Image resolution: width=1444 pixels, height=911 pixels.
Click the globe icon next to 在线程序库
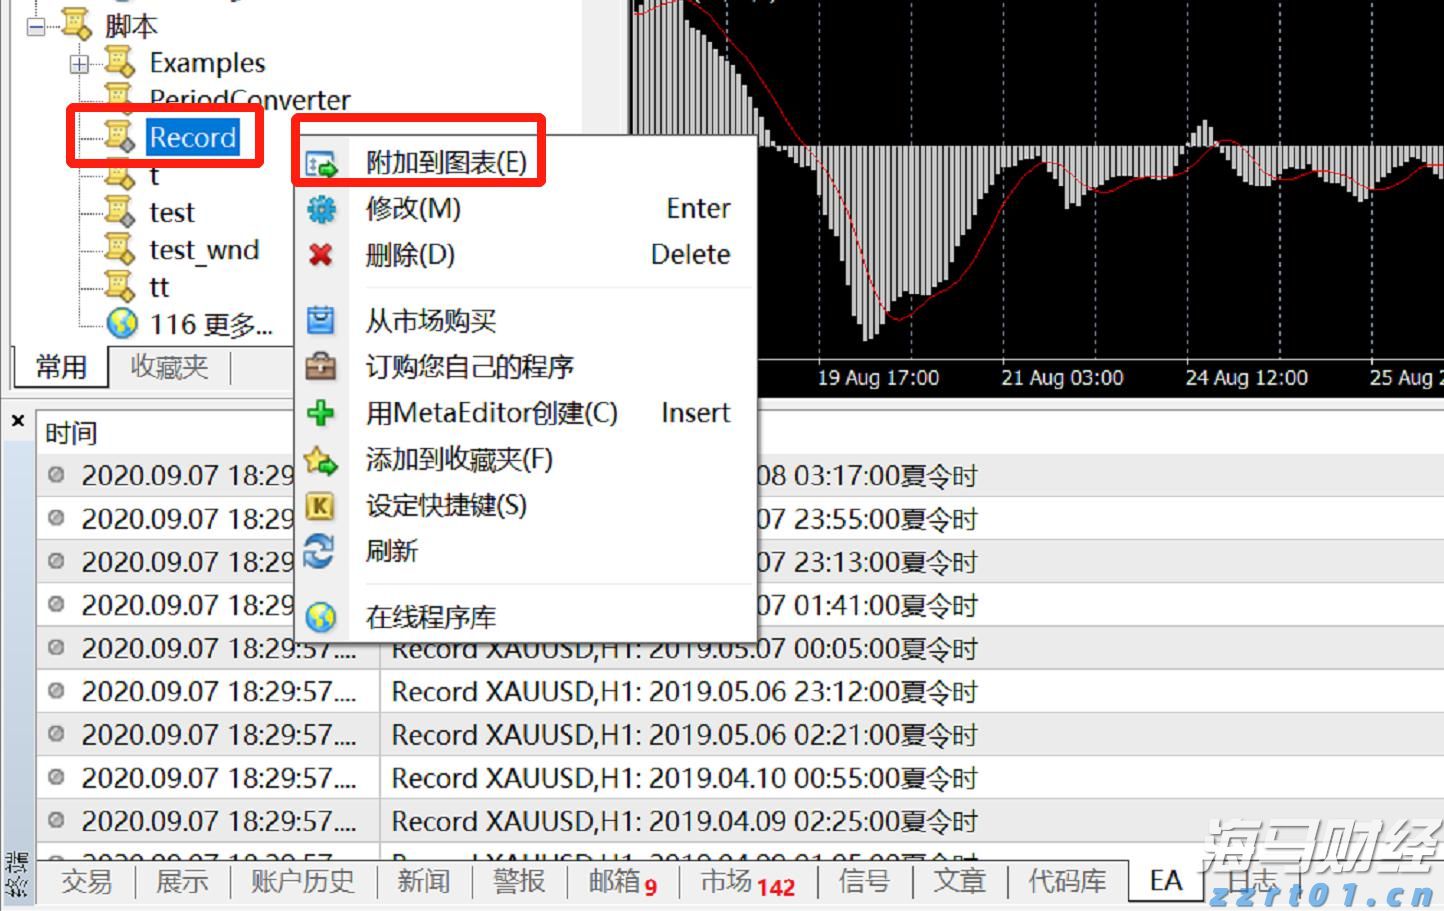[320, 617]
